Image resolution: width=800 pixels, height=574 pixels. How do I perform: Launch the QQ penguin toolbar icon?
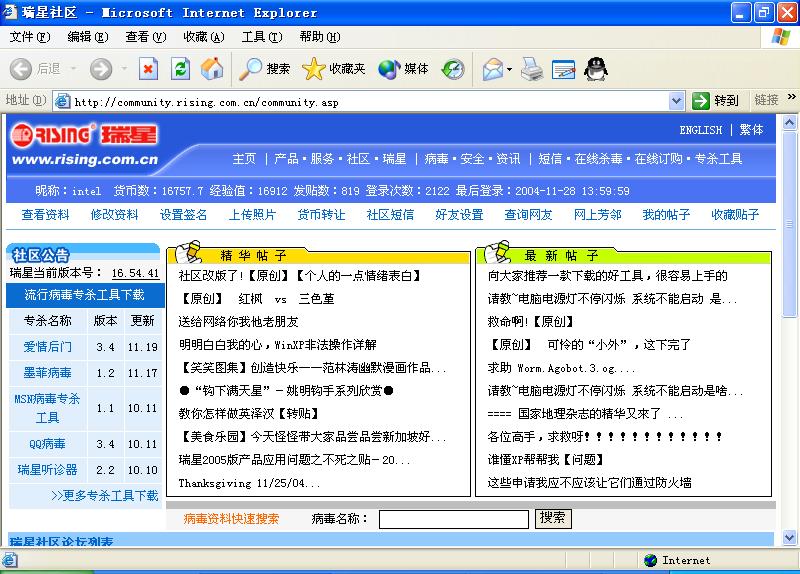tap(595, 68)
